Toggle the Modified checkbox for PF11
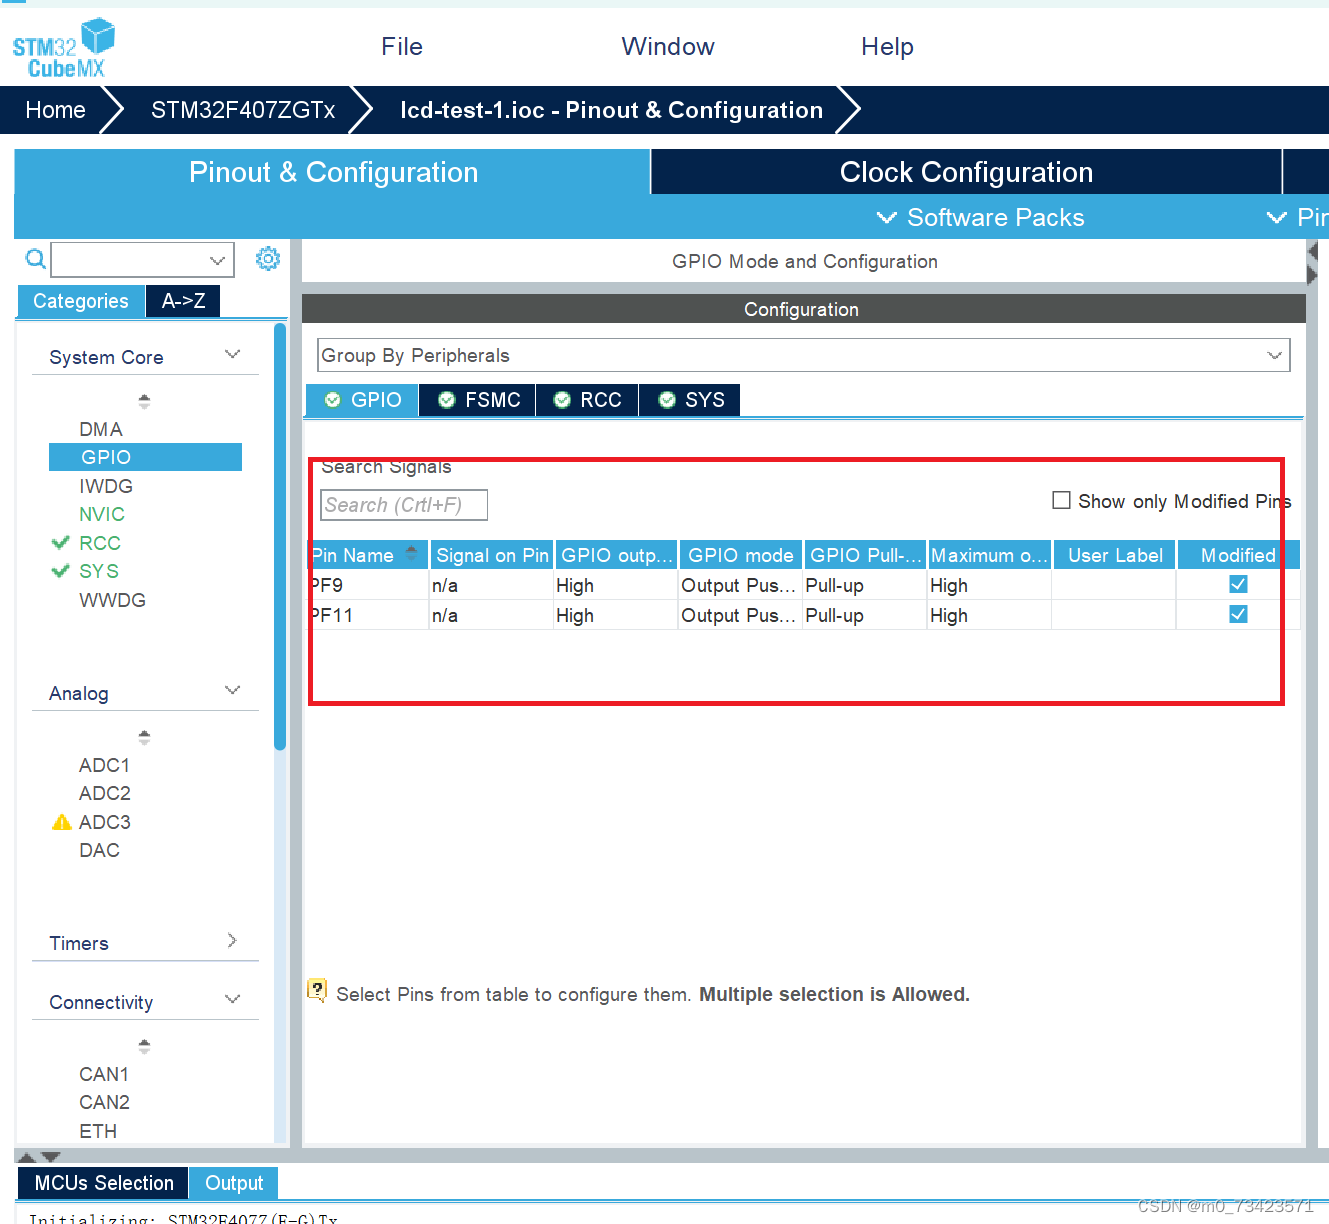Screen dimensions: 1329x1224 1238,614
